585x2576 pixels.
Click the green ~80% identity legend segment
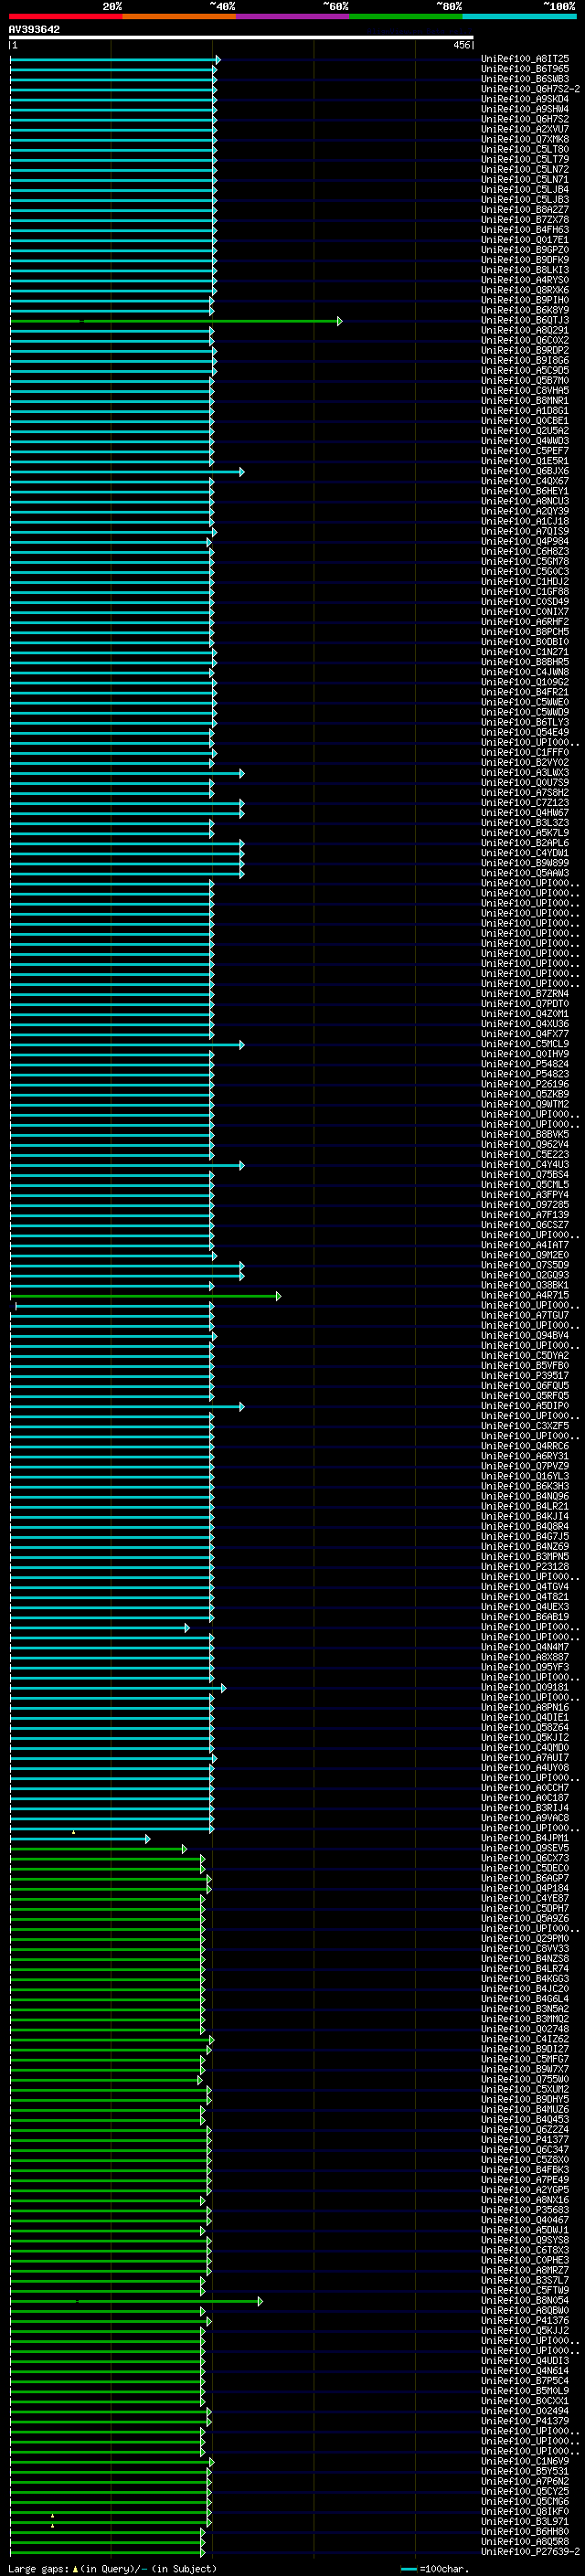(x=406, y=16)
